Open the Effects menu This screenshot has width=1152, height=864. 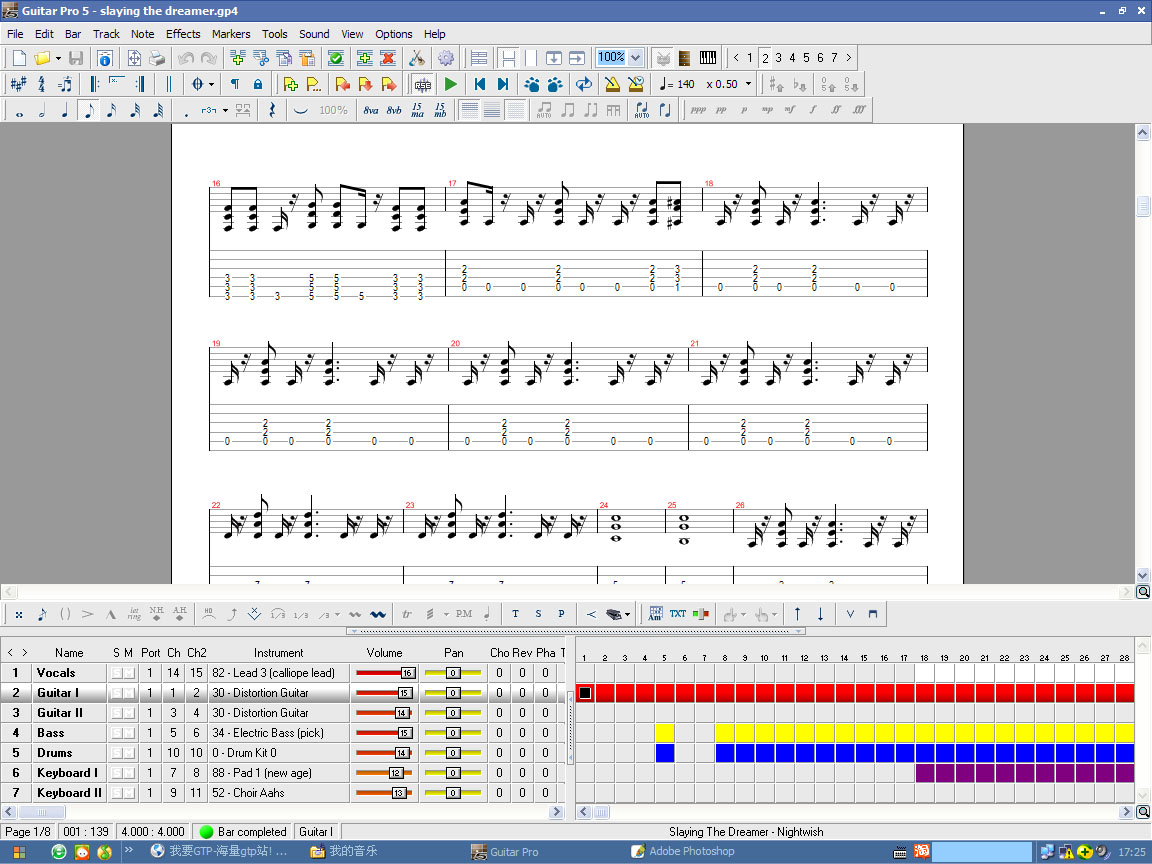tap(183, 34)
